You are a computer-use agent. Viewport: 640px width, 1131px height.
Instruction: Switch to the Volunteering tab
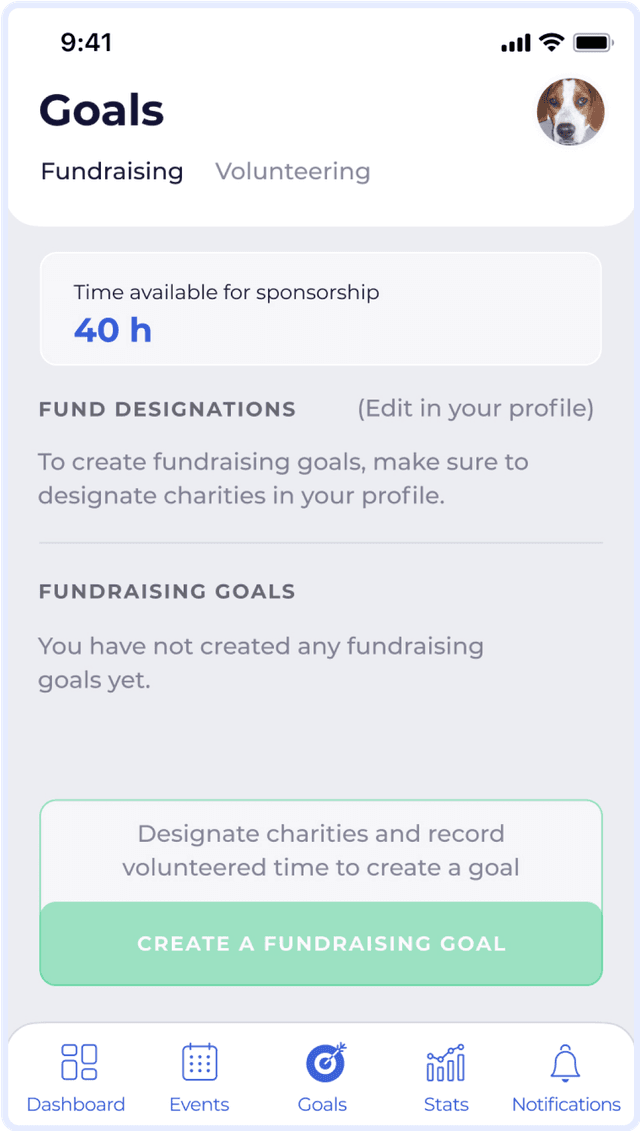tap(293, 172)
